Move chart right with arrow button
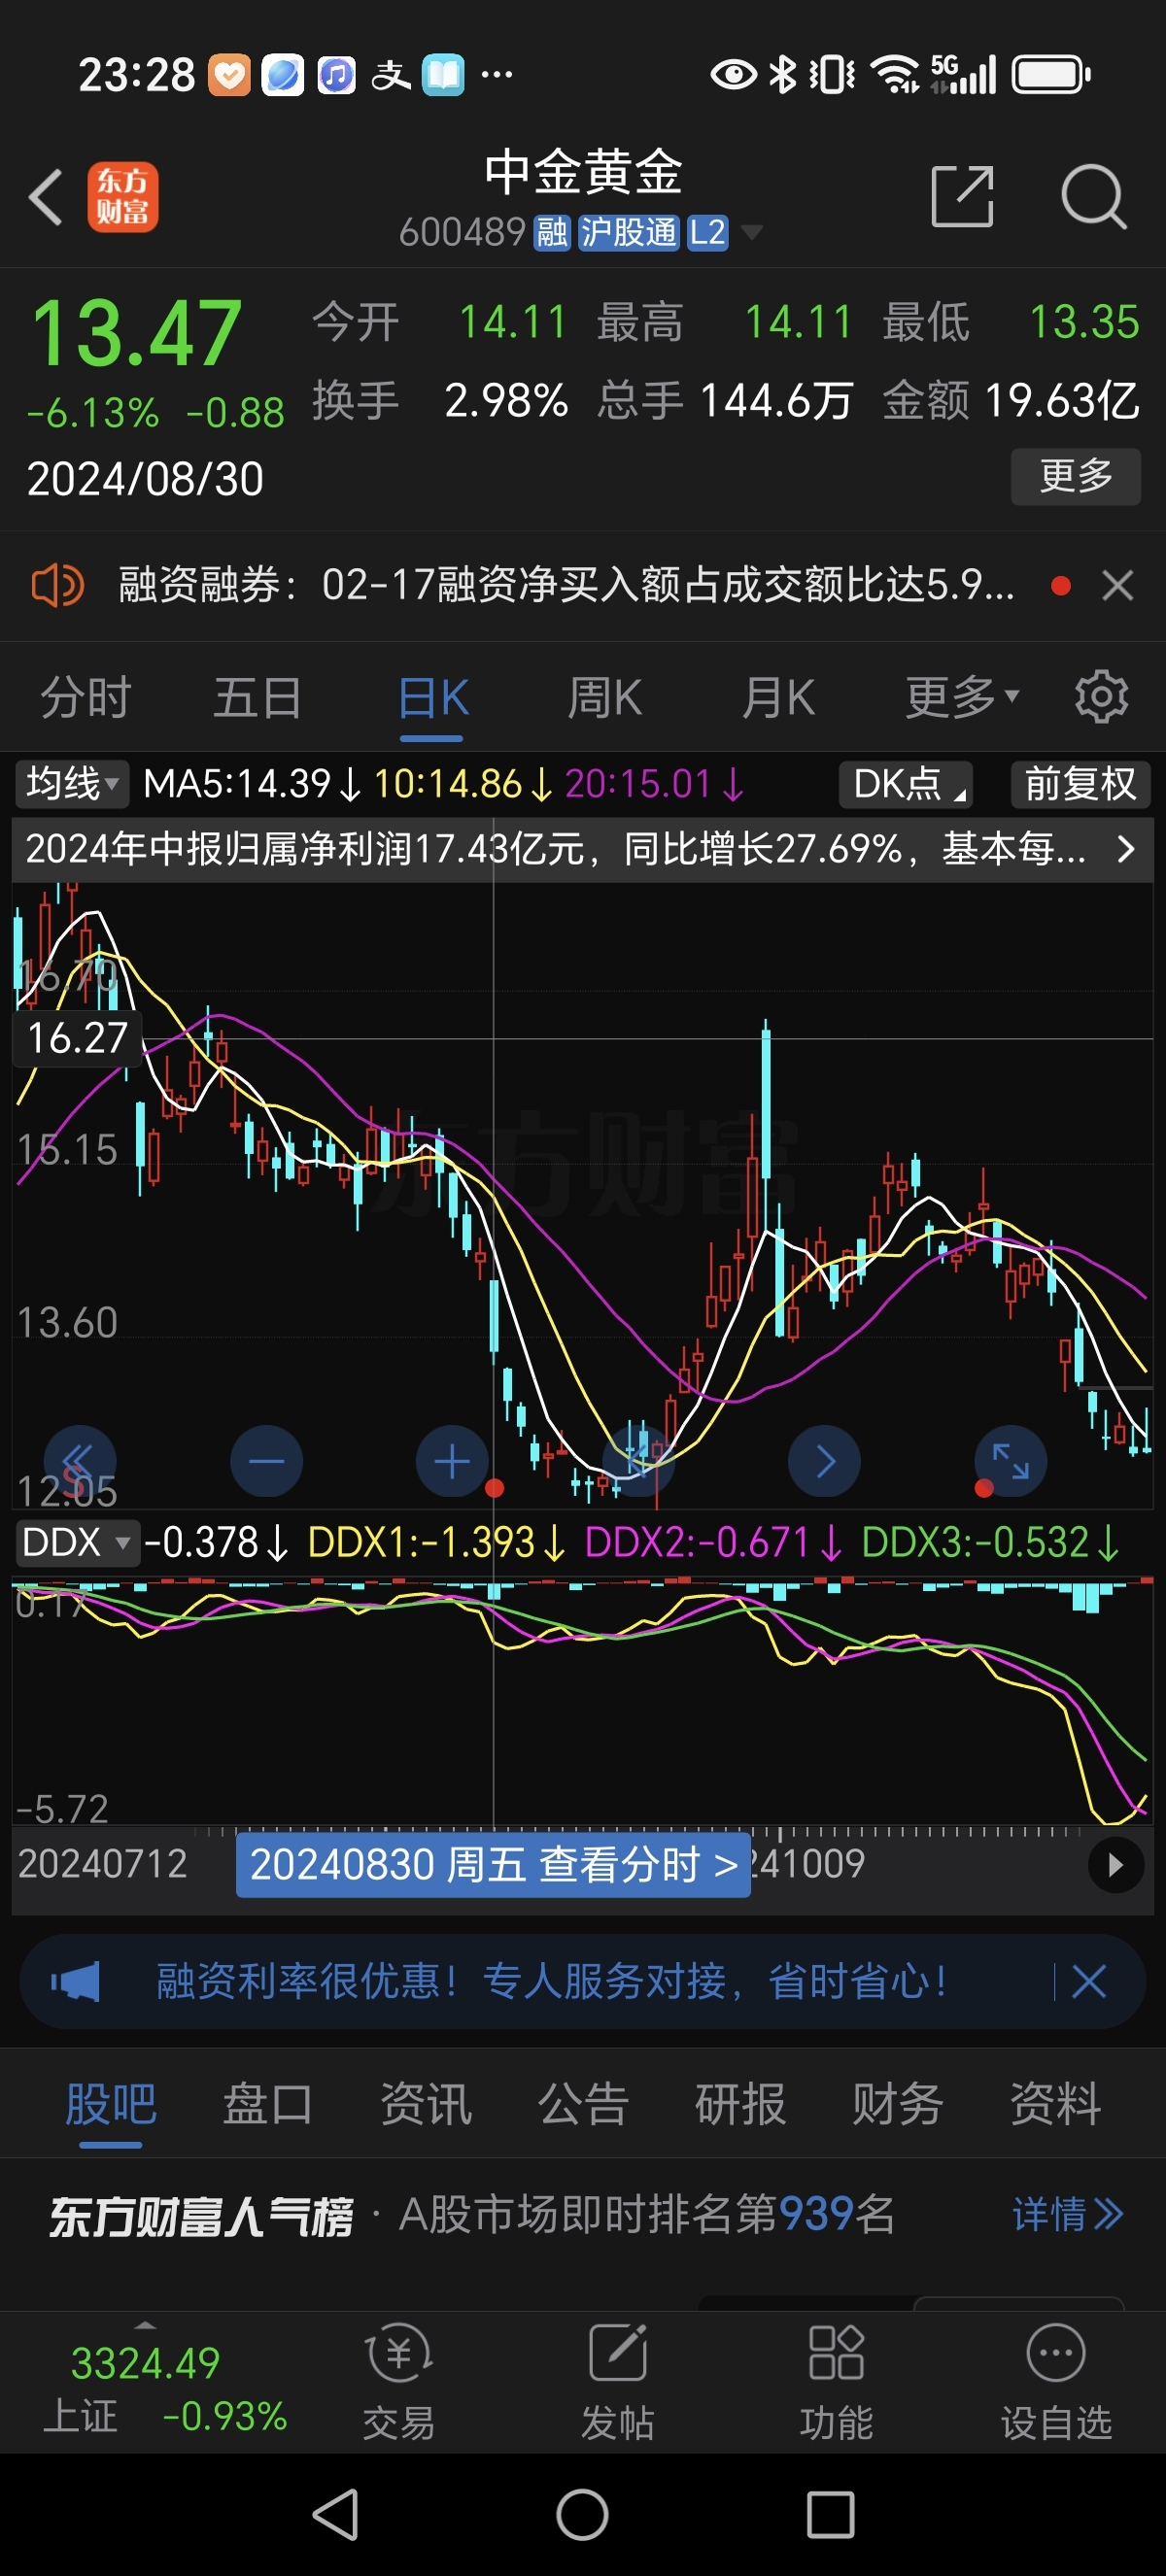 coord(825,1461)
